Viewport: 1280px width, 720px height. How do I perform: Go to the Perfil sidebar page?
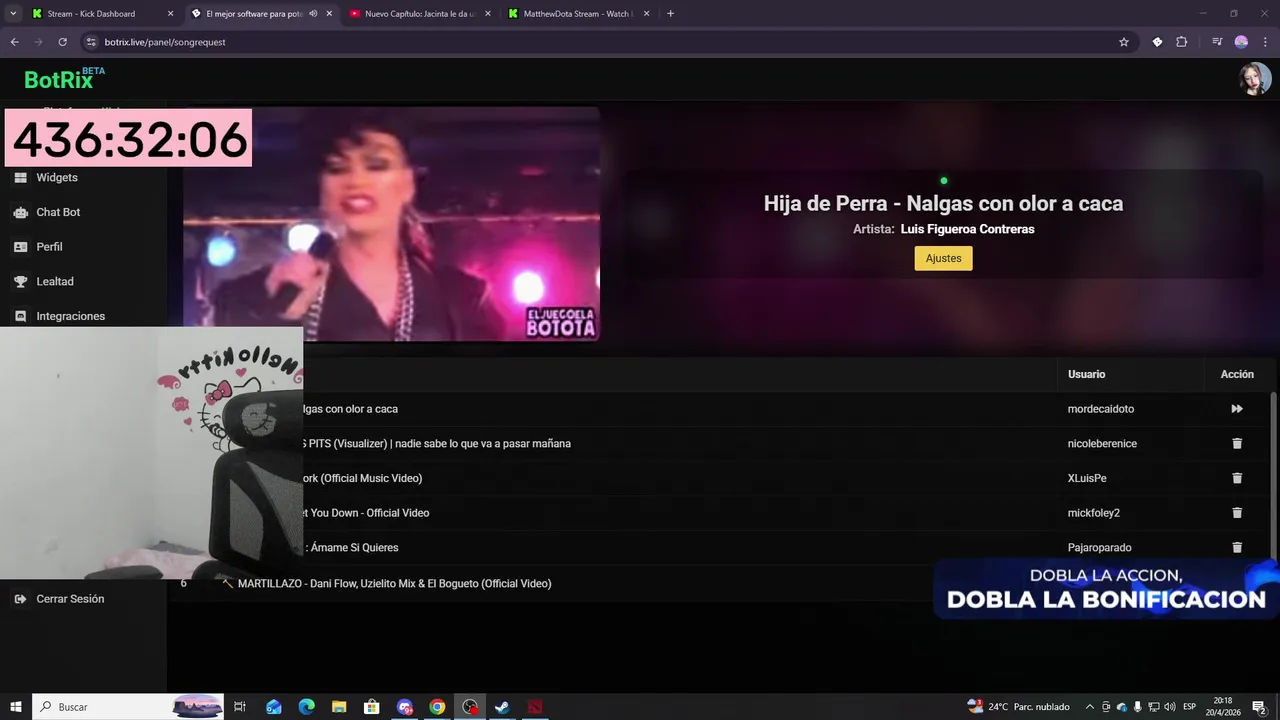(x=49, y=247)
